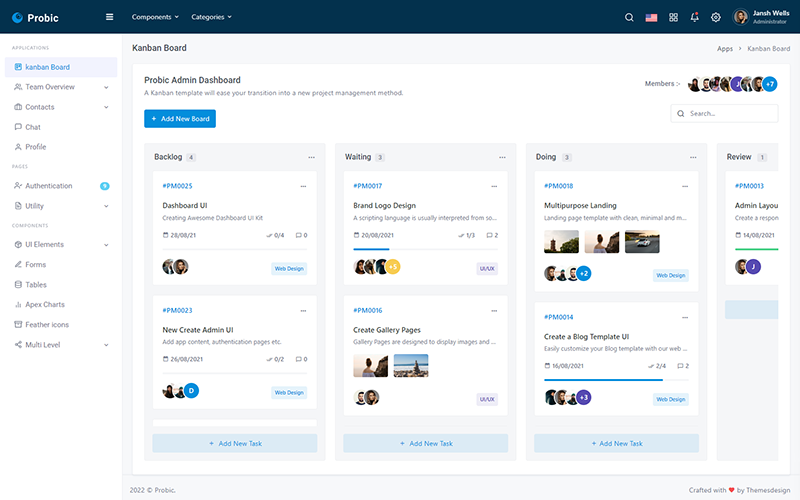800x500 pixels.
Task: Click the UI/UX tag on Brand Logo Design
Action: point(487,268)
